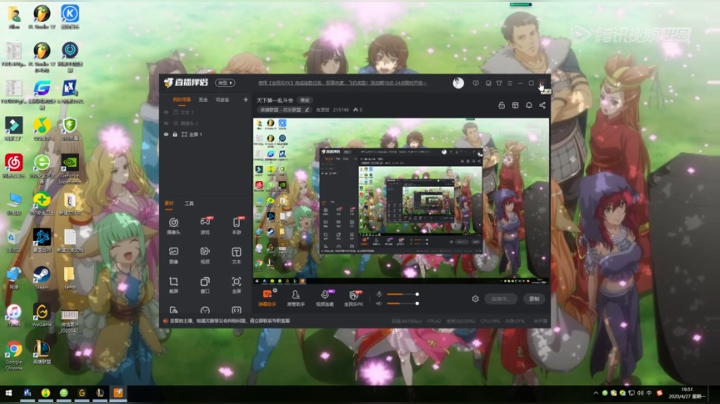Add a text source (文本)

pyautogui.click(x=236, y=255)
